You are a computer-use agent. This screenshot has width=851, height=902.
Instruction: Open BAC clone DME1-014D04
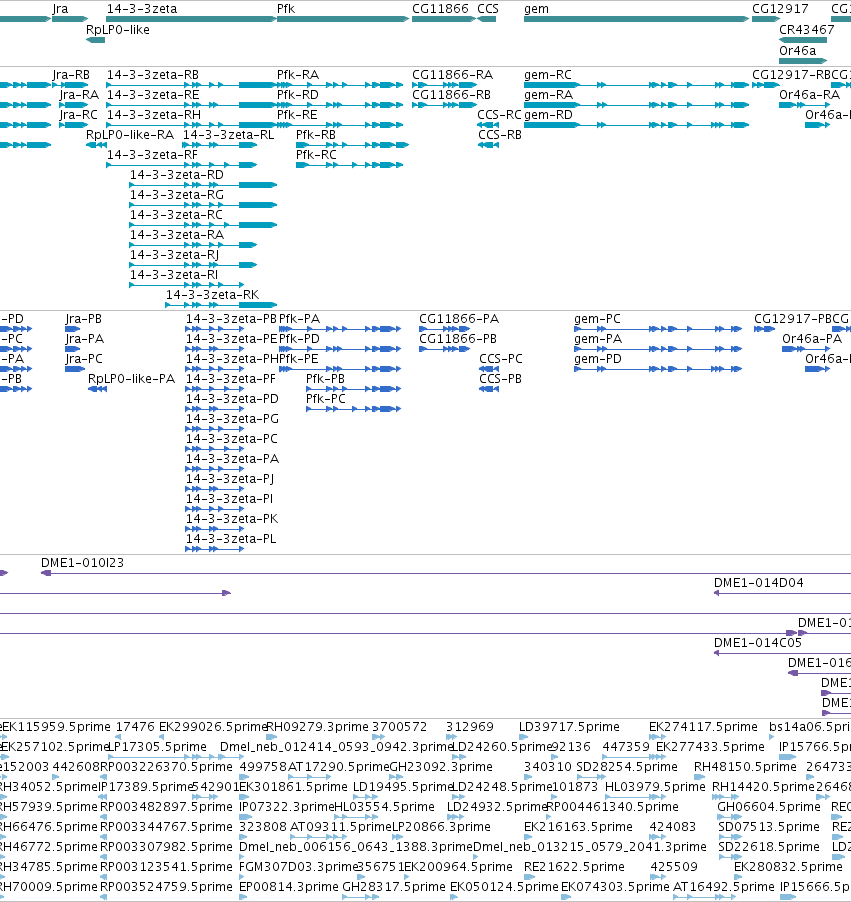click(758, 583)
